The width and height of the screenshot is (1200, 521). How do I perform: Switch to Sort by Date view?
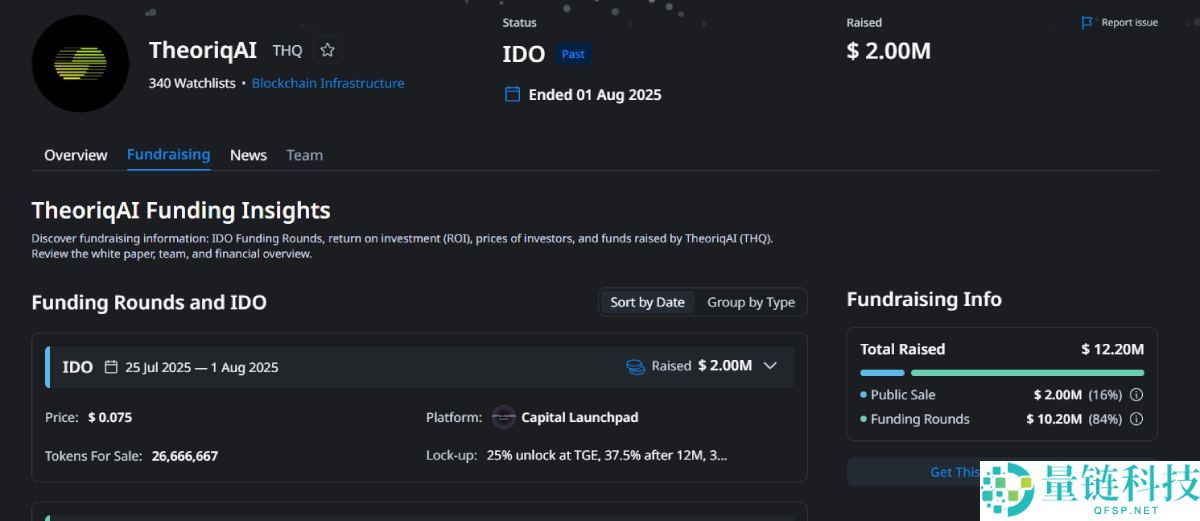click(x=647, y=302)
